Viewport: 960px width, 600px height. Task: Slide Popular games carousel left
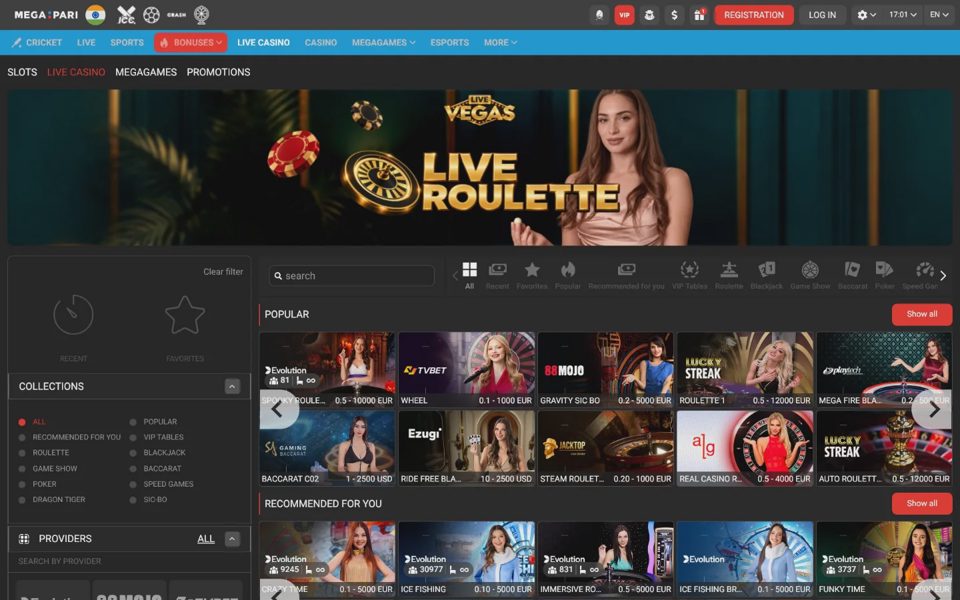279,410
